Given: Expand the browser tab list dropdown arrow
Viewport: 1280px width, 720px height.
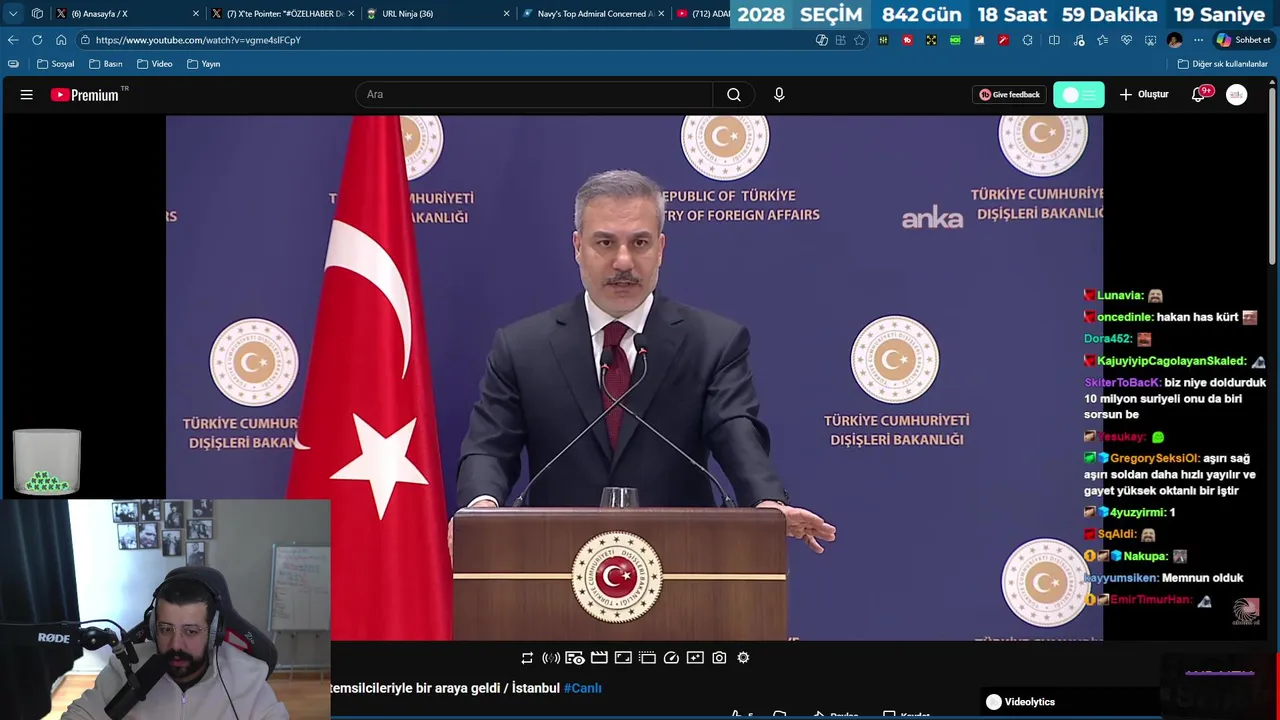Looking at the screenshot, I should tap(13, 14).
